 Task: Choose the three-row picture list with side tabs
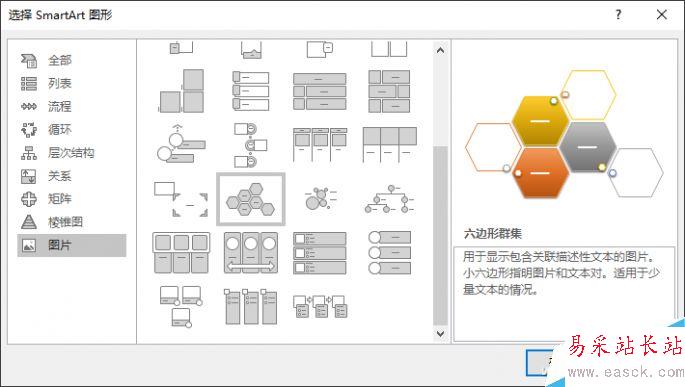pos(251,91)
